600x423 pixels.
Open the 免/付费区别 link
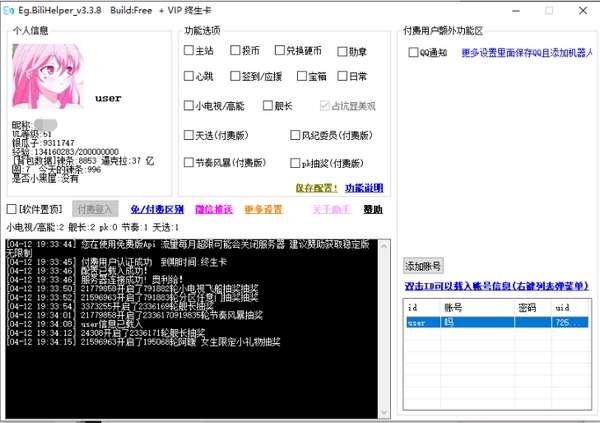(x=157, y=209)
